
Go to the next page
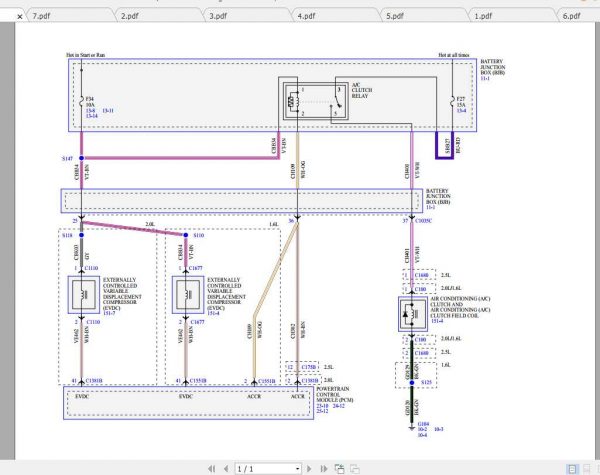click(309, 468)
